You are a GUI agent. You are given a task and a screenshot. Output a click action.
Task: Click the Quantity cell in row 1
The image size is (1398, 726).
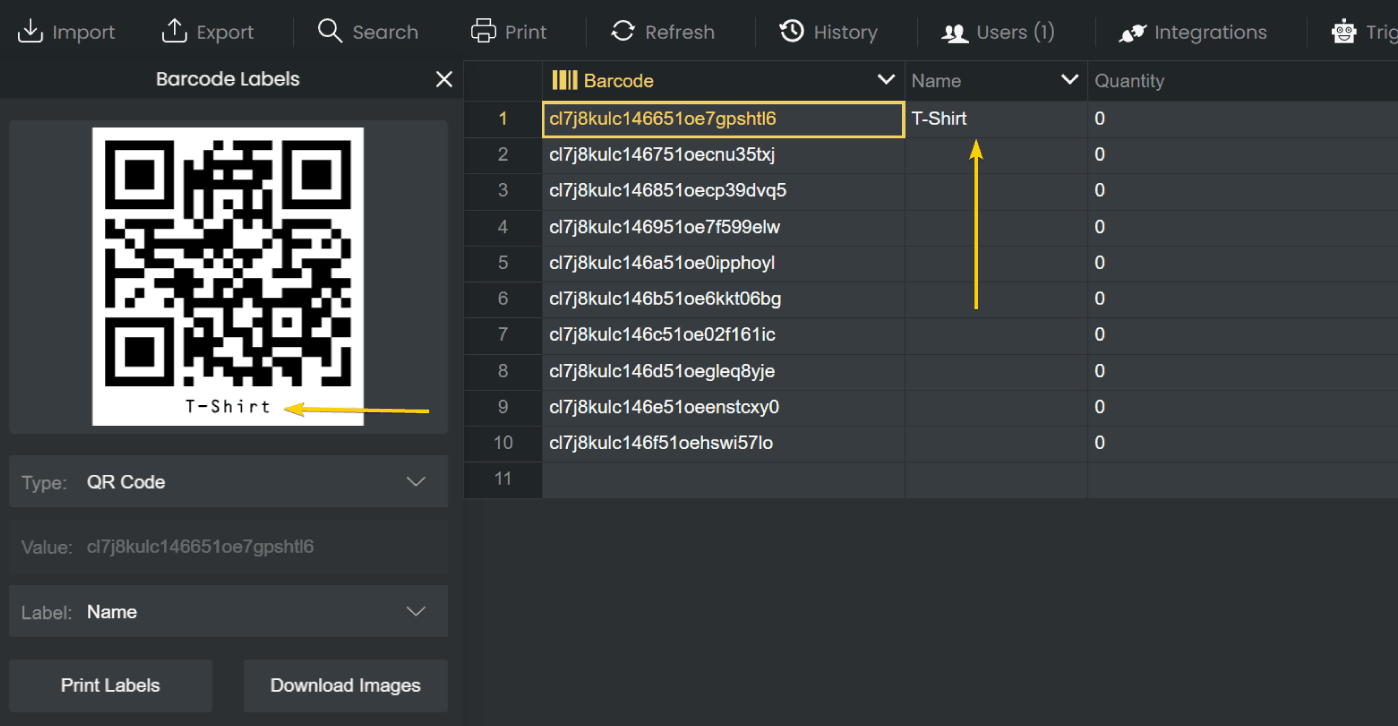[x=1243, y=119]
